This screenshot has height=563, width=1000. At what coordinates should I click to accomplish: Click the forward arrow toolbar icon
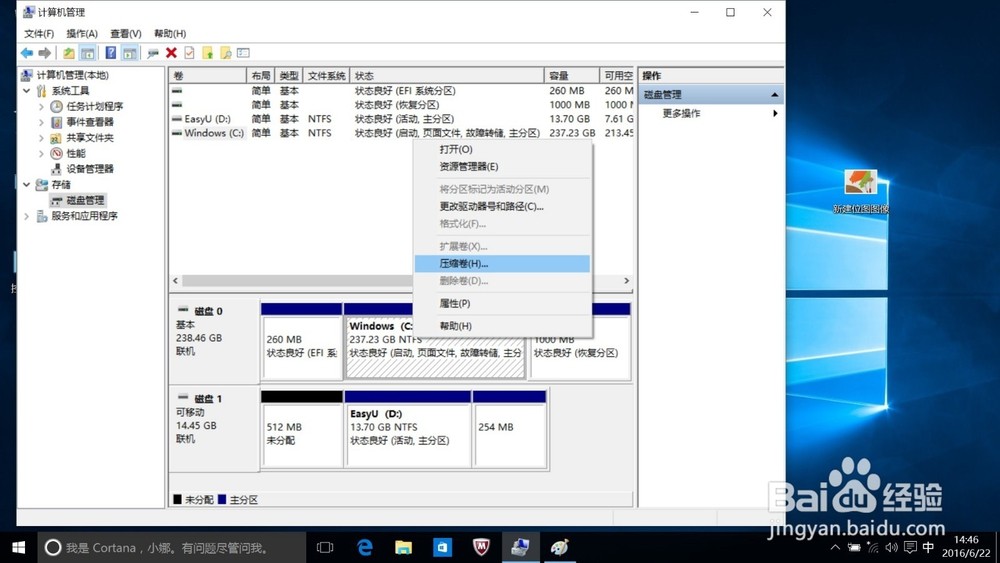[45, 53]
